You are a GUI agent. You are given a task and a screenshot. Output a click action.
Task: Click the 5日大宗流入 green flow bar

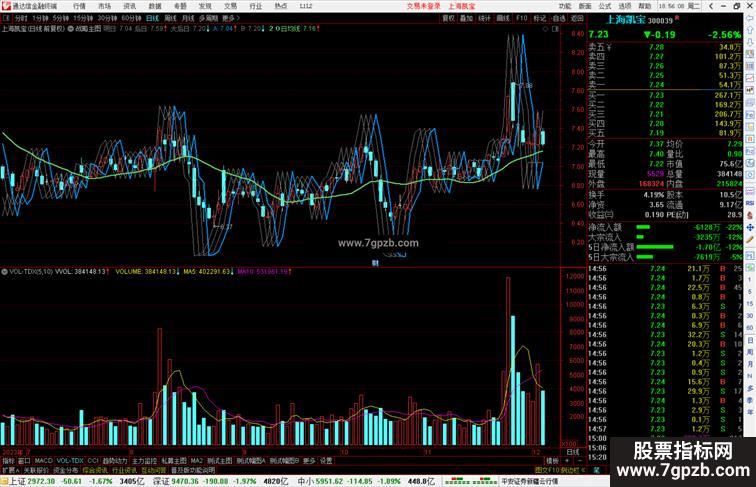point(644,257)
